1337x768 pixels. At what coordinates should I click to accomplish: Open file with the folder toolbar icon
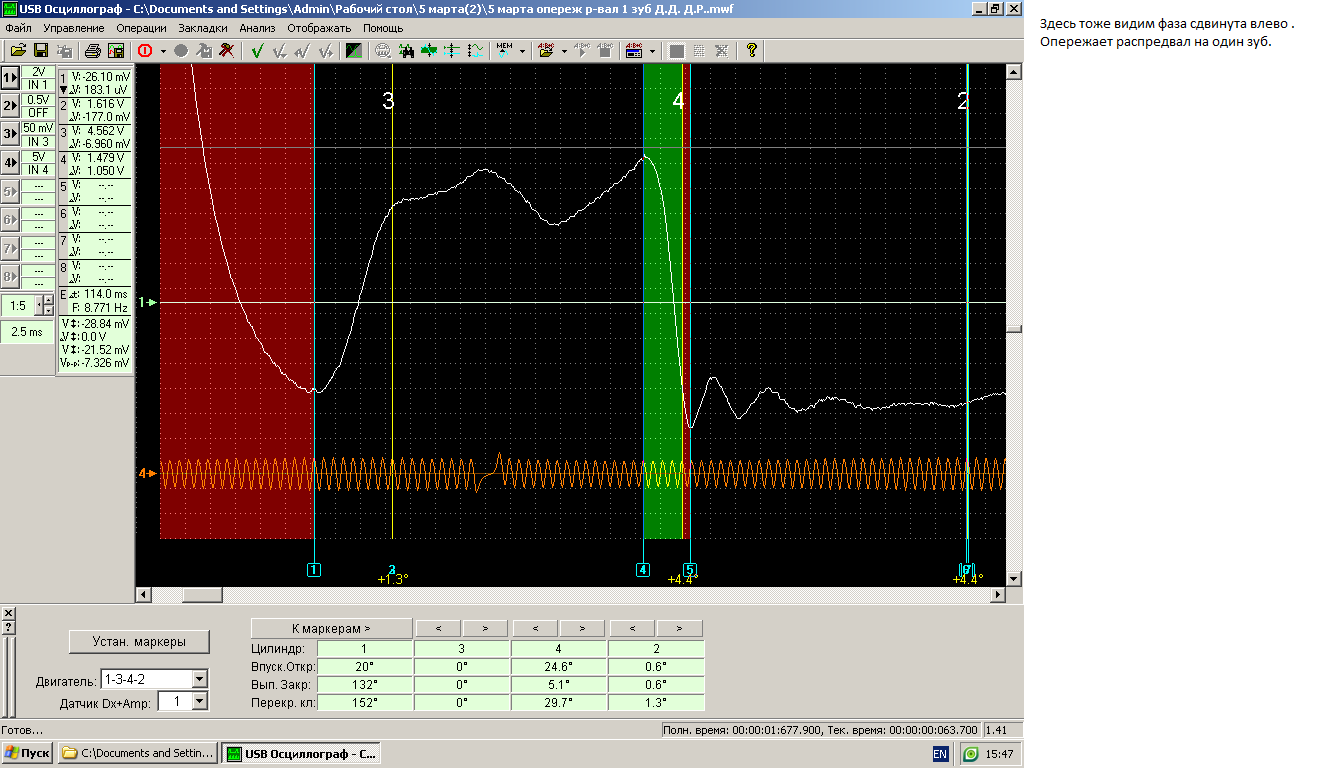click(x=19, y=50)
